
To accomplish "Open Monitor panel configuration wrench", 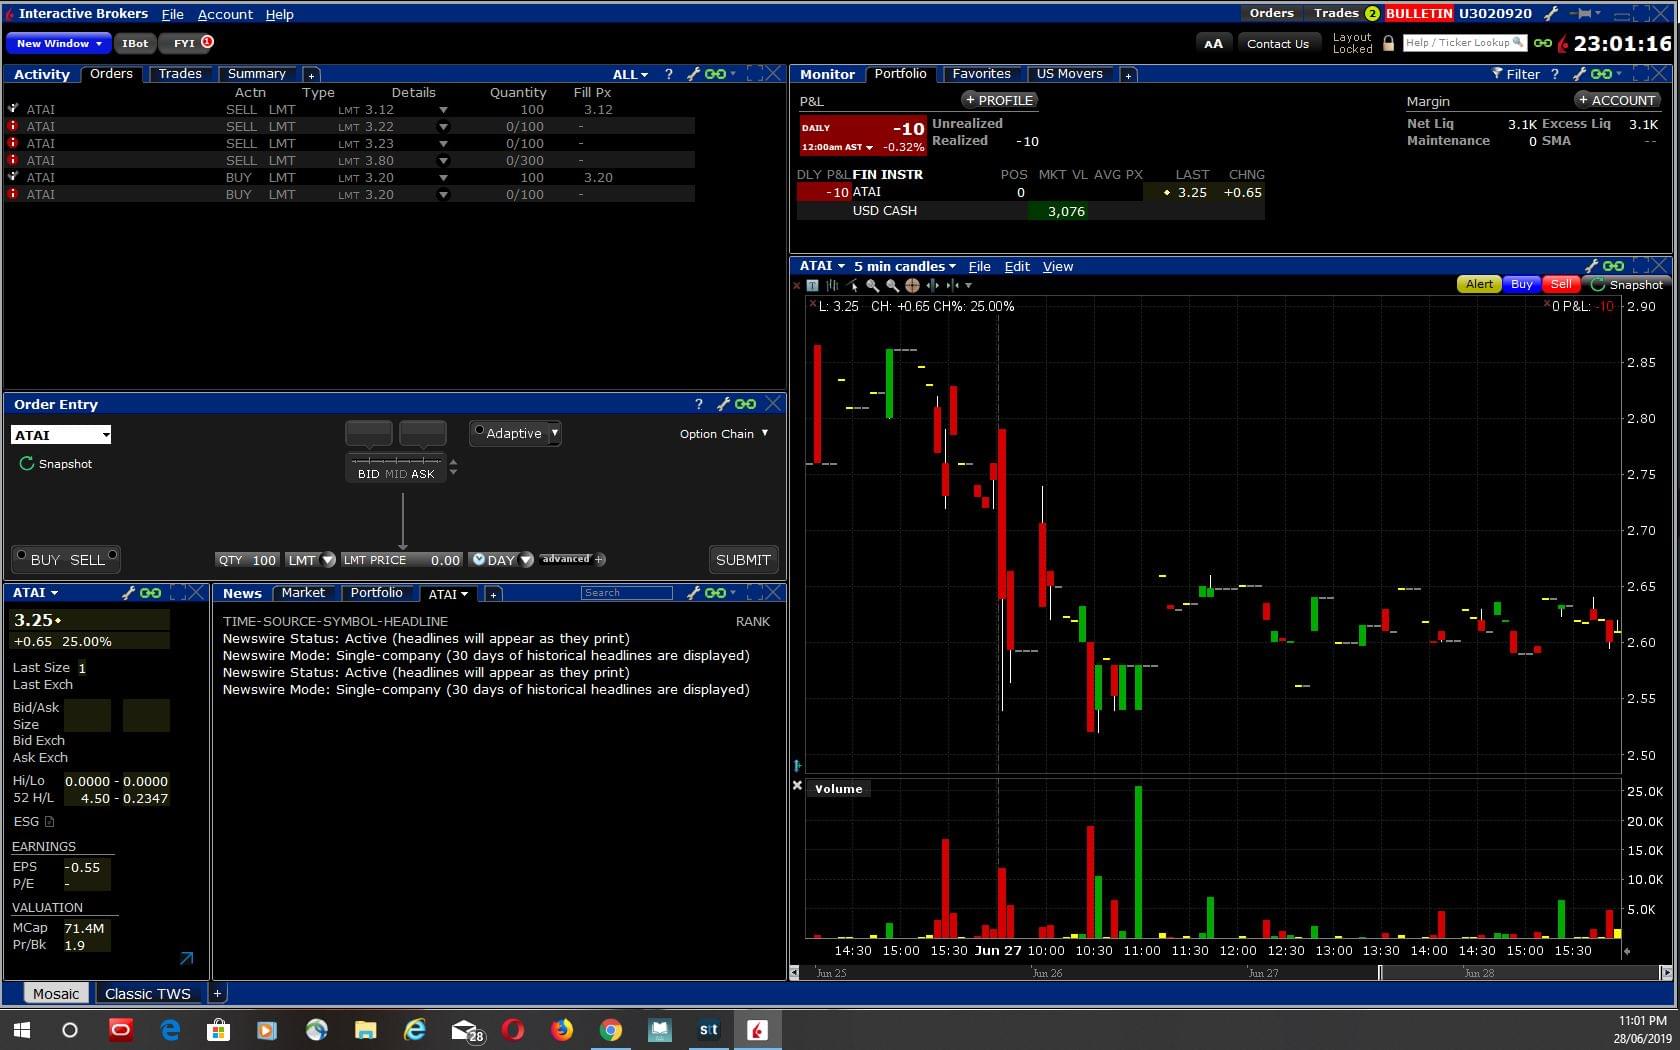I will (x=1579, y=74).
